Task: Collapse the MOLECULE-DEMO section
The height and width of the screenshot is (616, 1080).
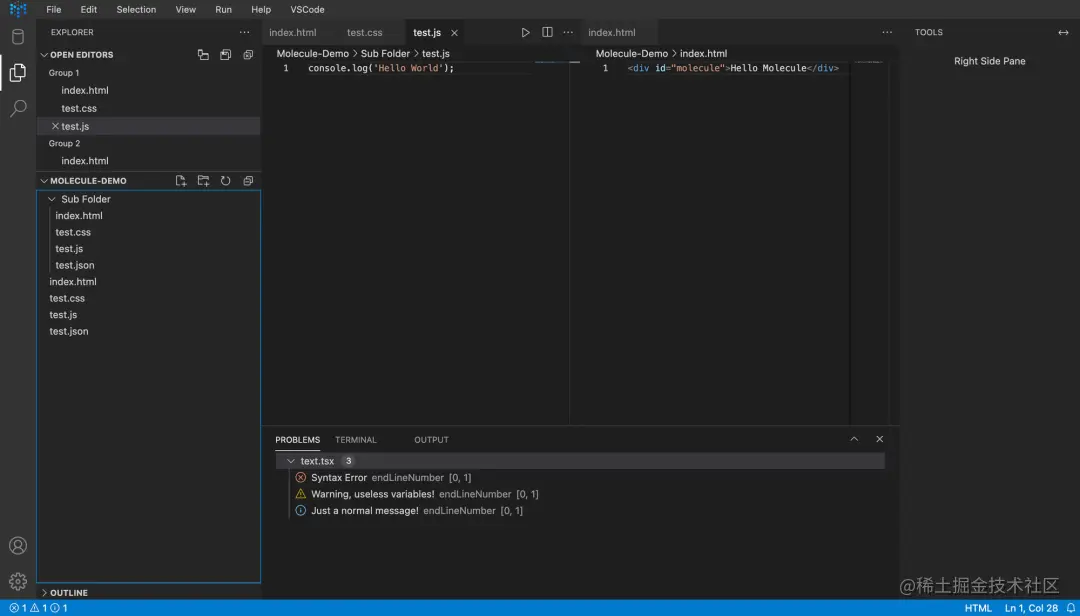Action: pos(44,181)
